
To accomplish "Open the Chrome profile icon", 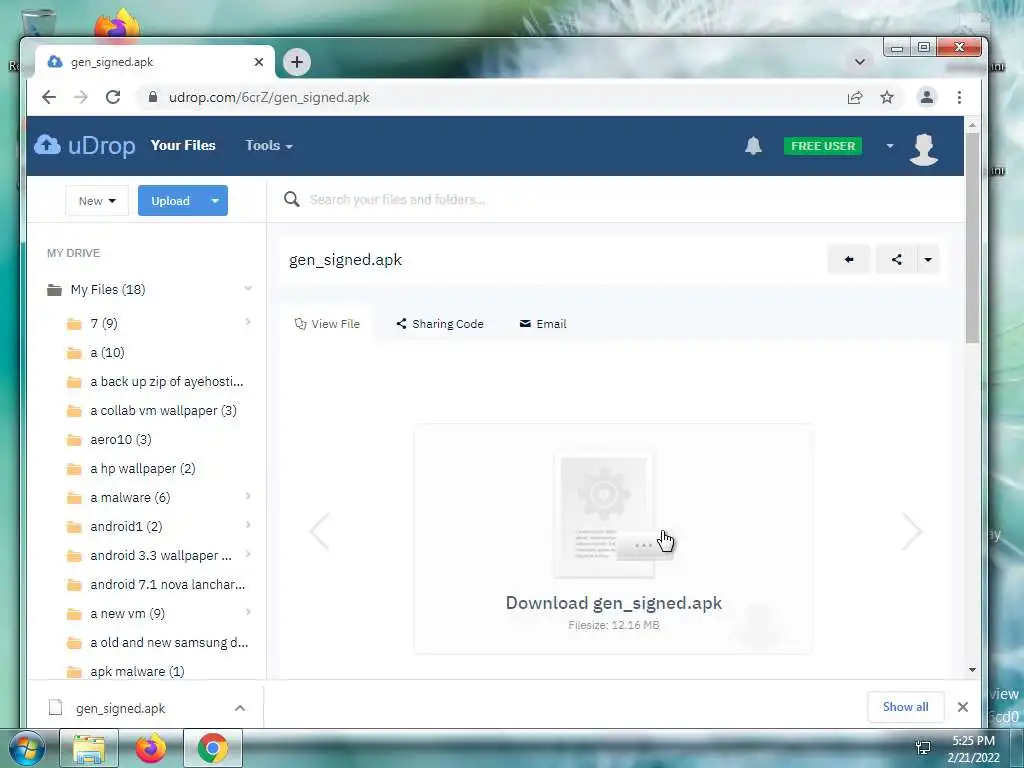I will coord(926,97).
